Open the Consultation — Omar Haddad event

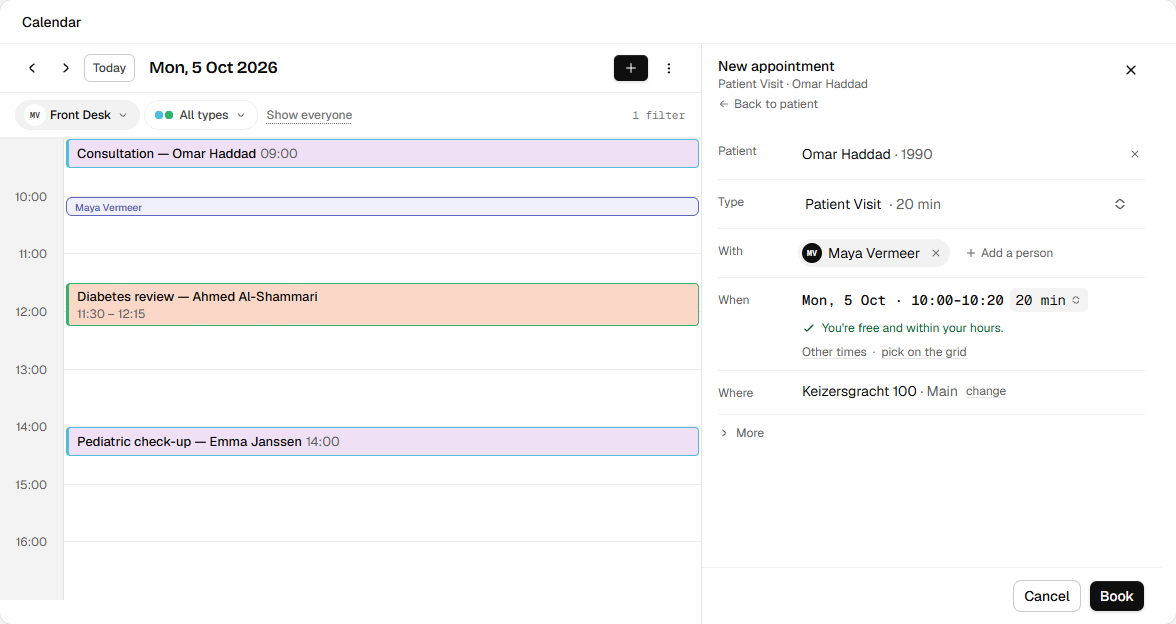(382, 154)
